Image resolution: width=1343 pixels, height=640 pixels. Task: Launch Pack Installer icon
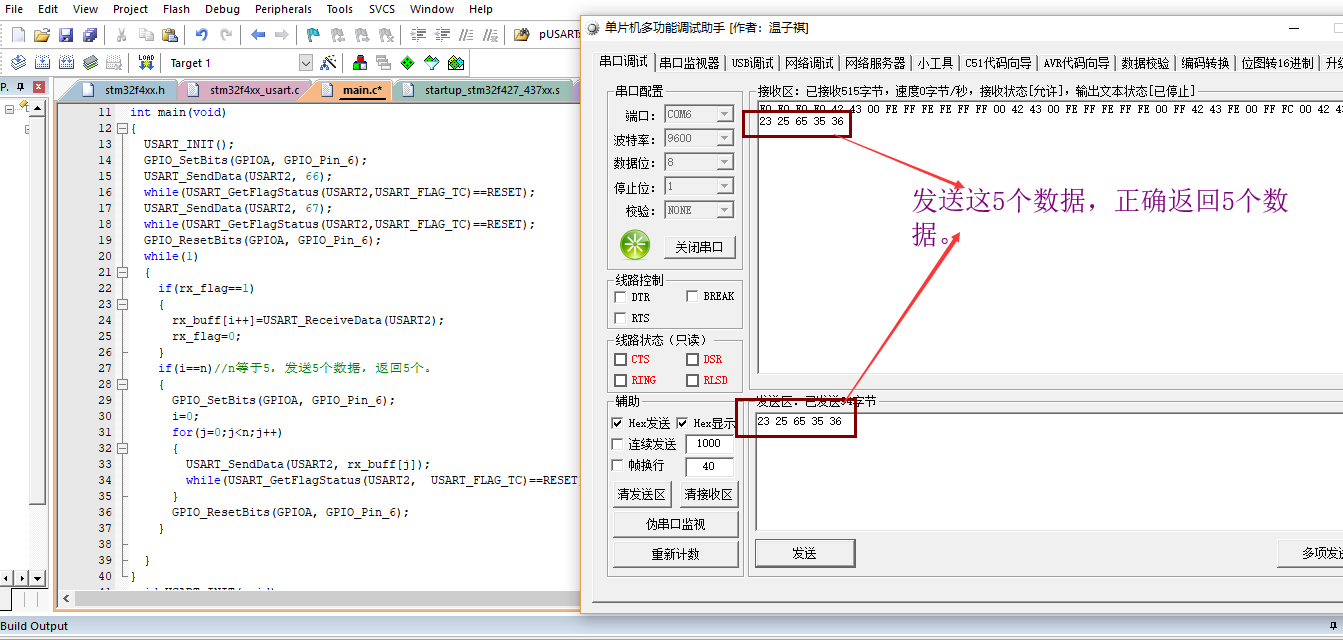click(455, 62)
